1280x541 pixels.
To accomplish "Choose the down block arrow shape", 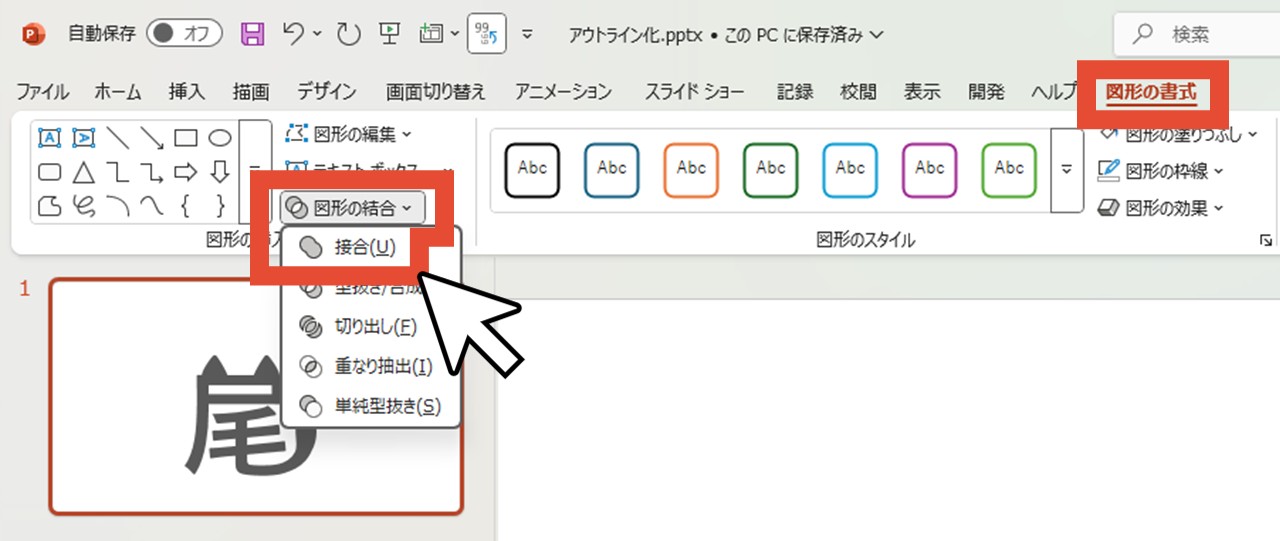I will (220, 172).
